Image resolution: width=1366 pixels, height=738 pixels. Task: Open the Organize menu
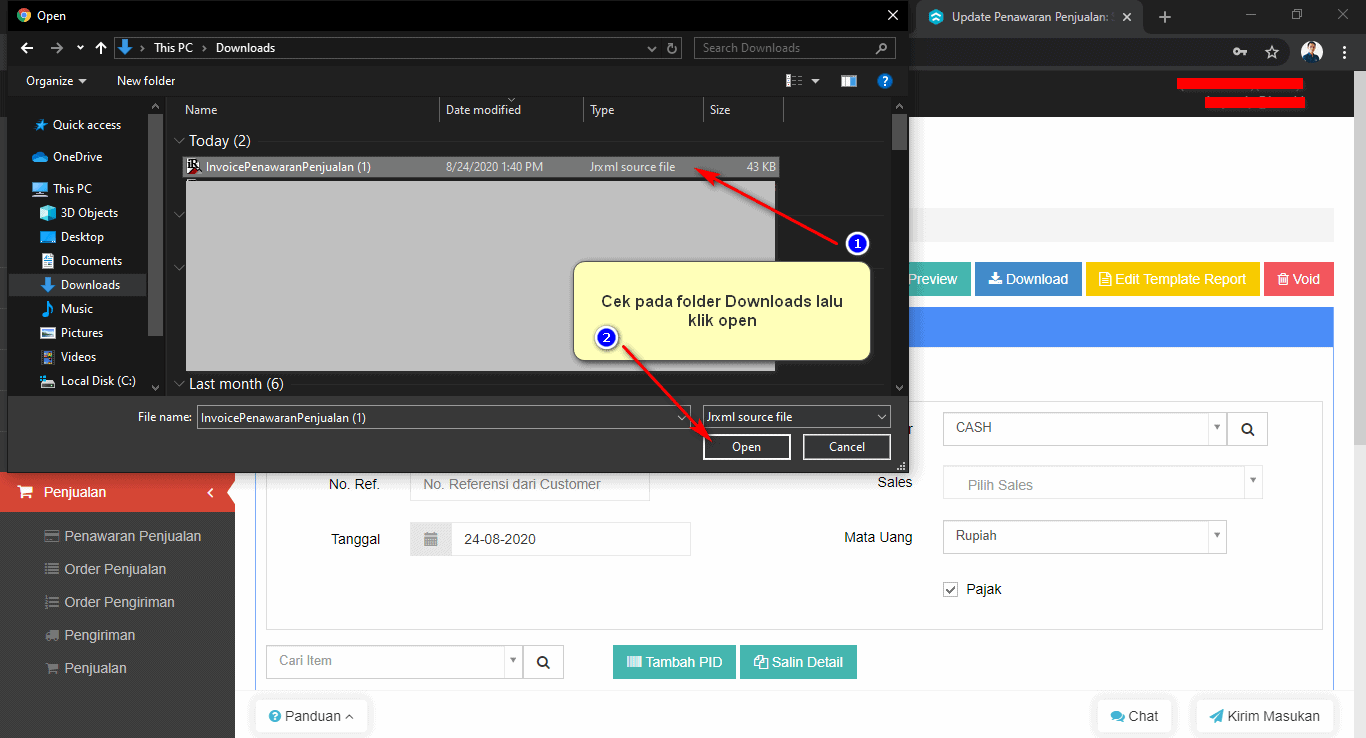pyautogui.click(x=56, y=81)
